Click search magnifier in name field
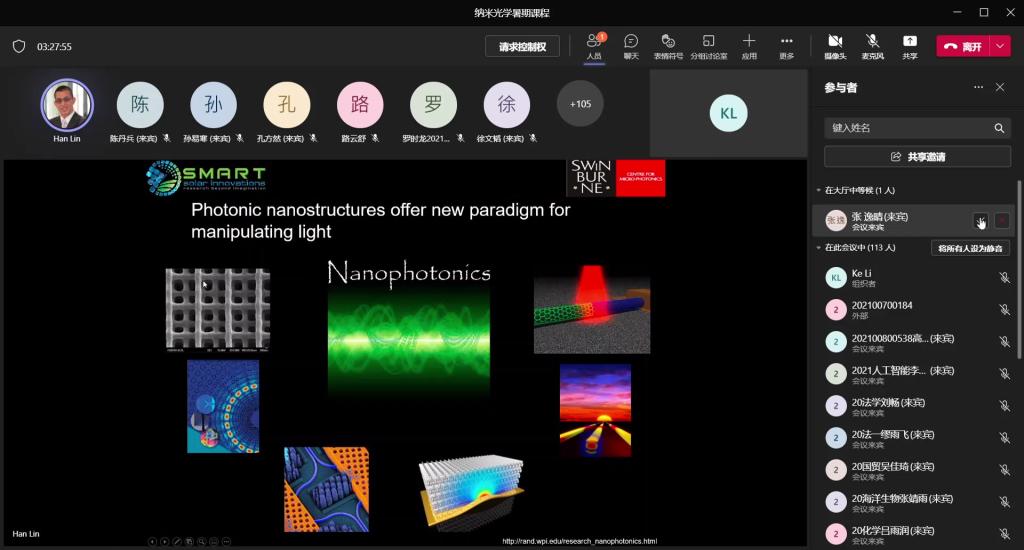 998,129
